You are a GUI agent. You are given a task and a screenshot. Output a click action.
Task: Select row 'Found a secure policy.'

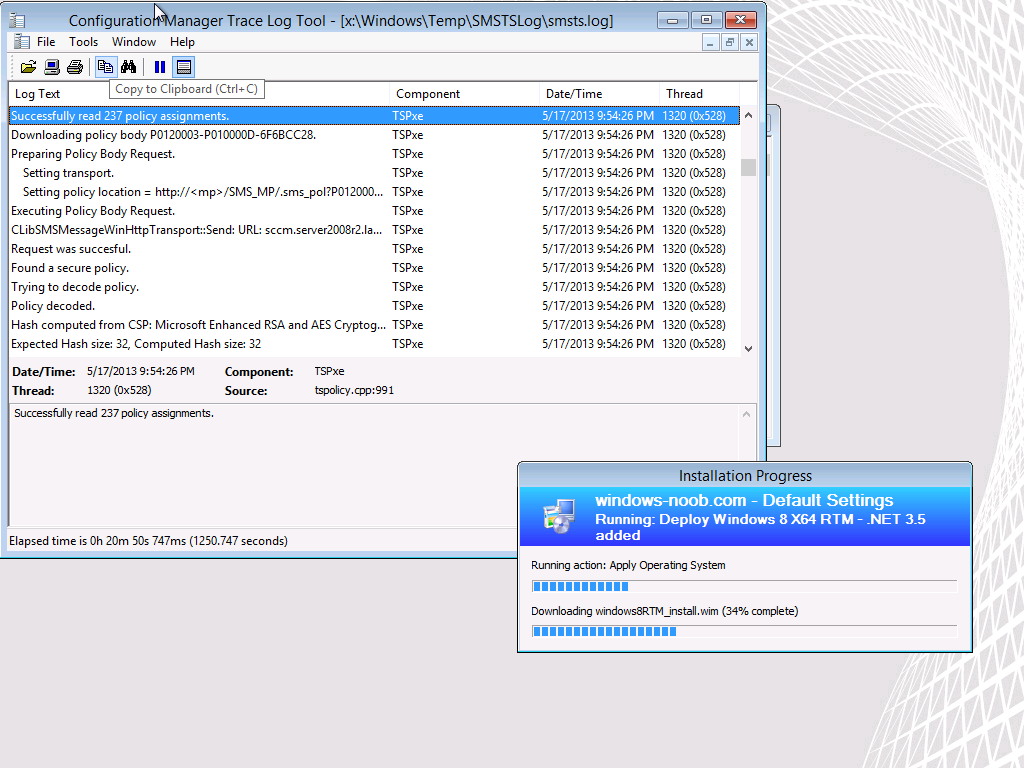pos(374,267)
